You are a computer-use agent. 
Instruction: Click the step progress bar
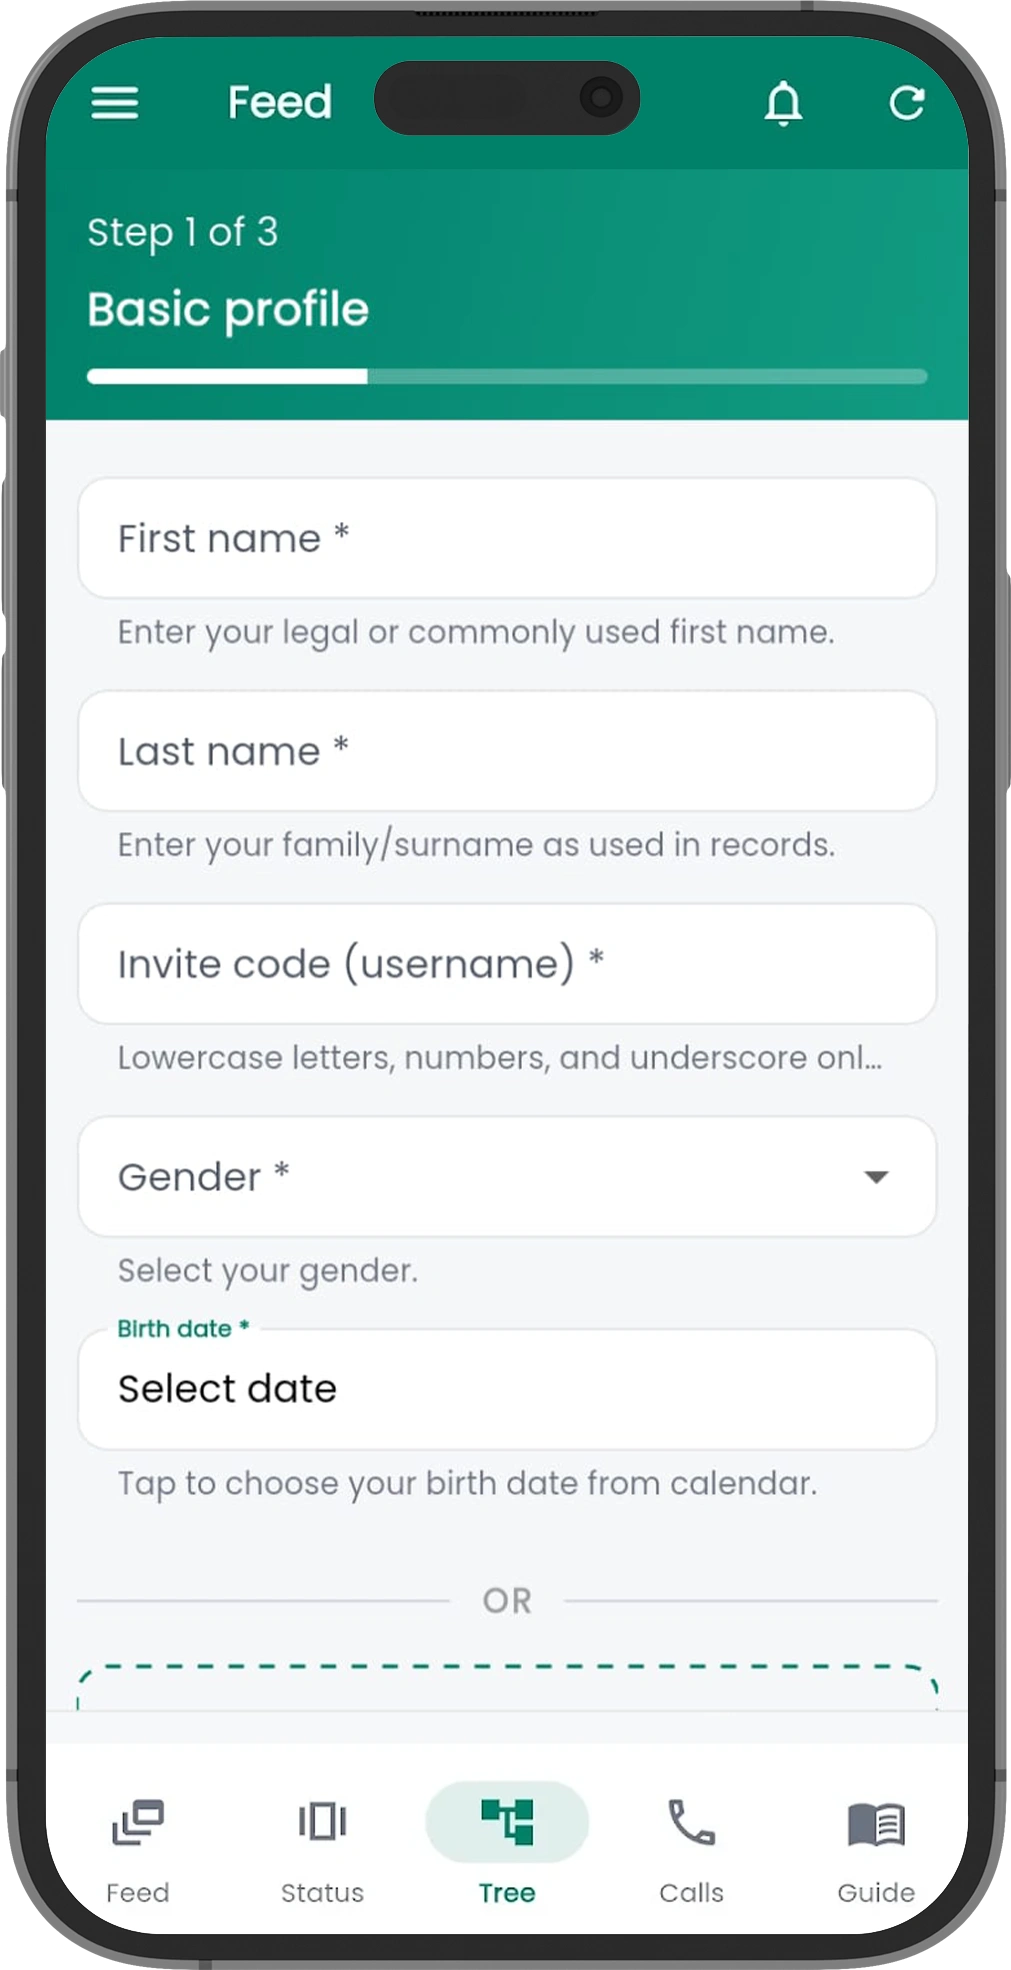click(507, 377)
